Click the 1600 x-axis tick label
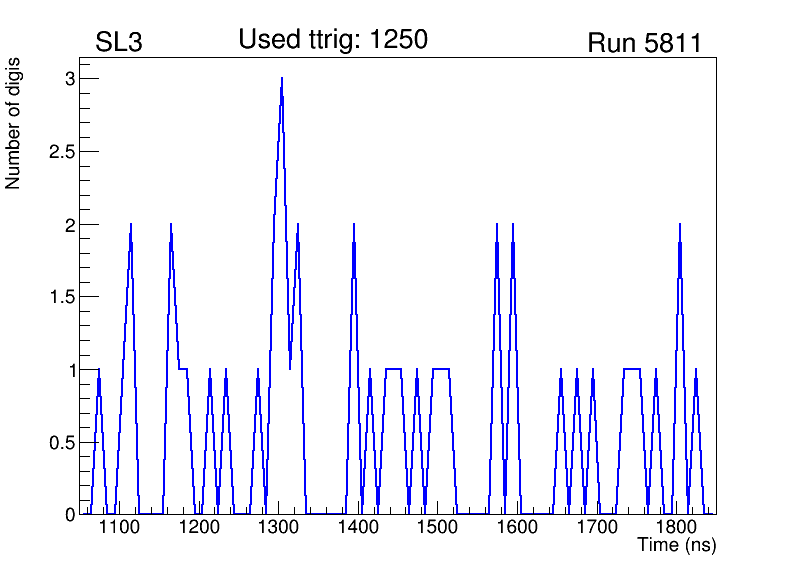 click(517, 527)
